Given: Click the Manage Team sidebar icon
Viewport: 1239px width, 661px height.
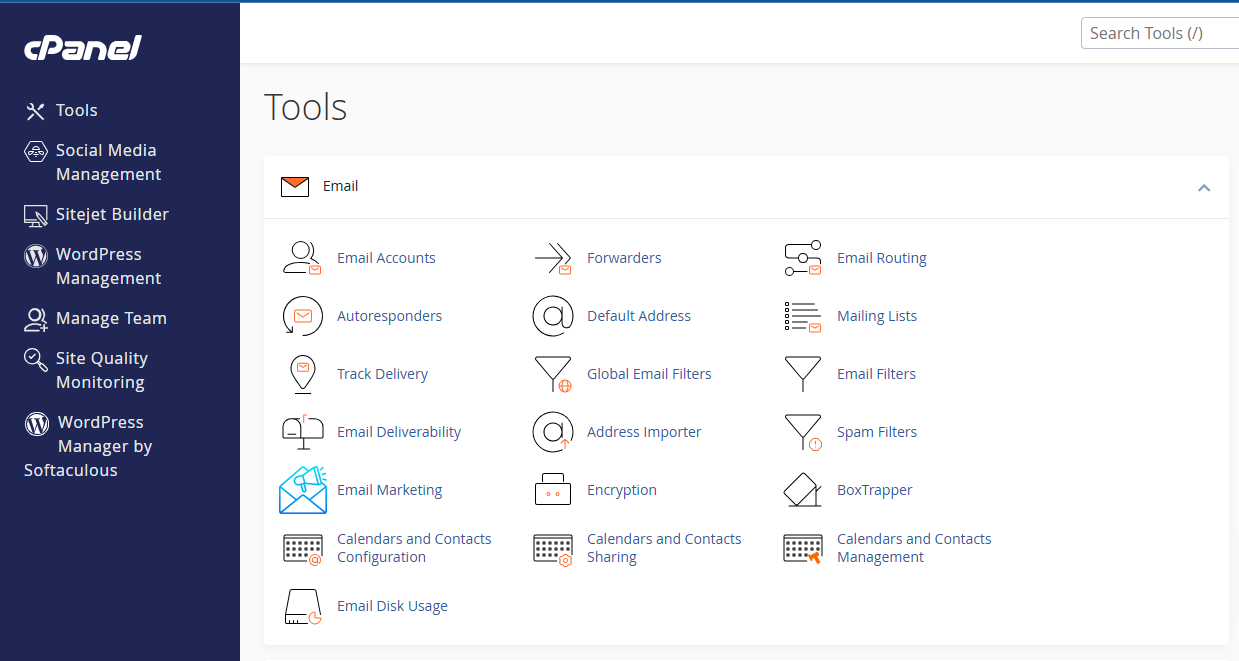Looking at the screenshot, I should pyautogui.click(x=36, y=319).
